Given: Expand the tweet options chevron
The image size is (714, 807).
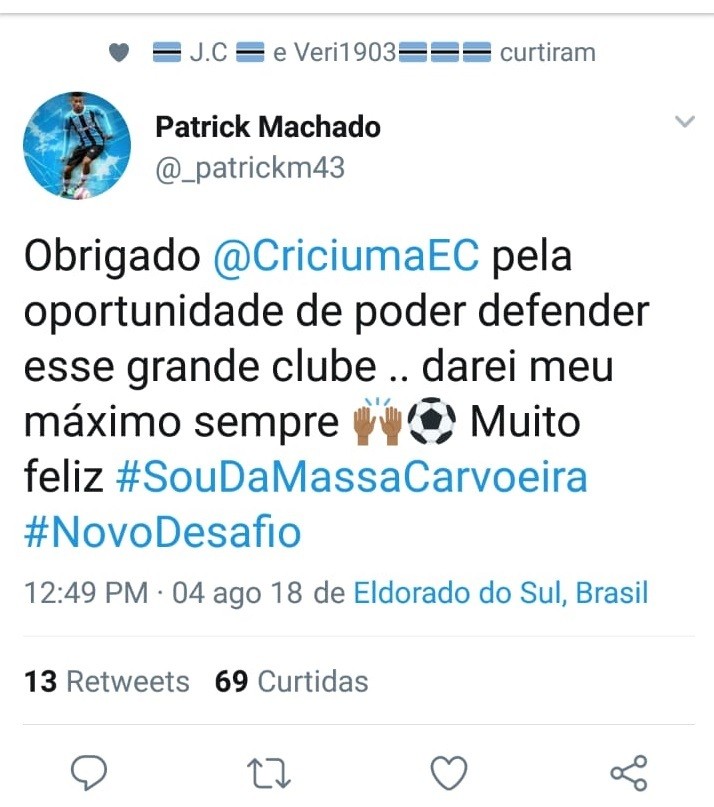Looking at the screenshot, I should [x=685, y=121].
